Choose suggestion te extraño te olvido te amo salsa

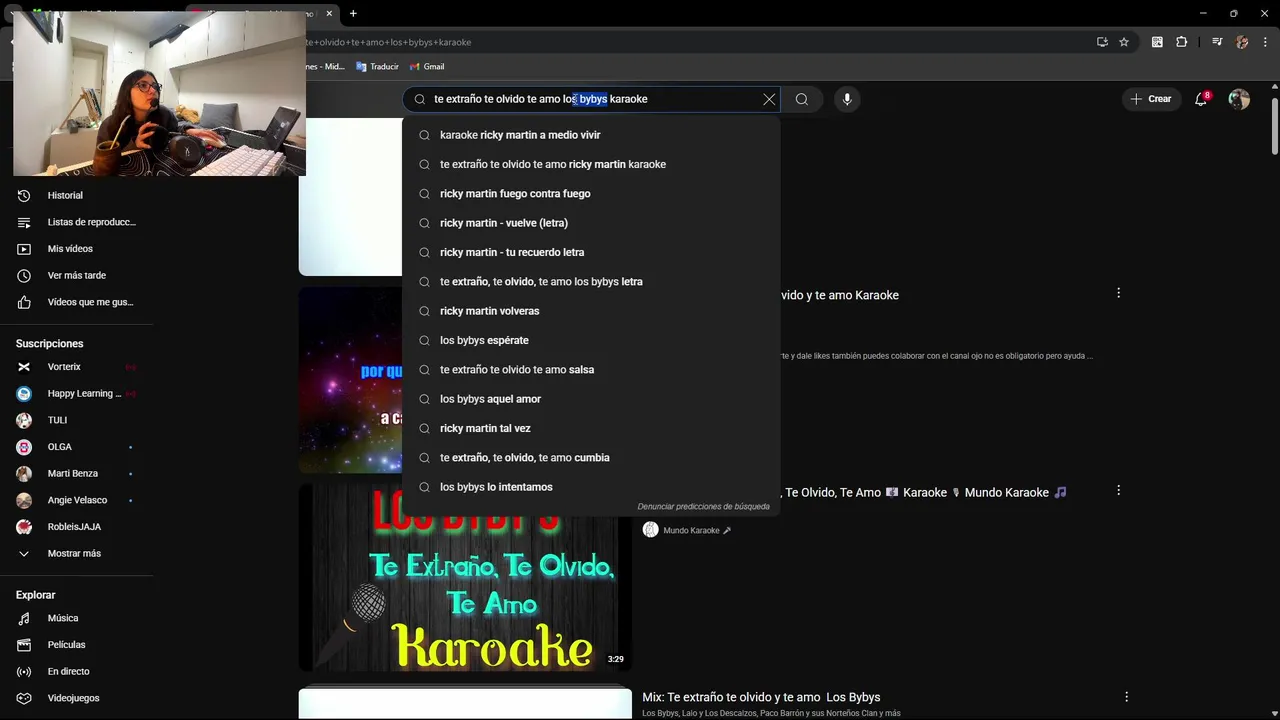591,369
